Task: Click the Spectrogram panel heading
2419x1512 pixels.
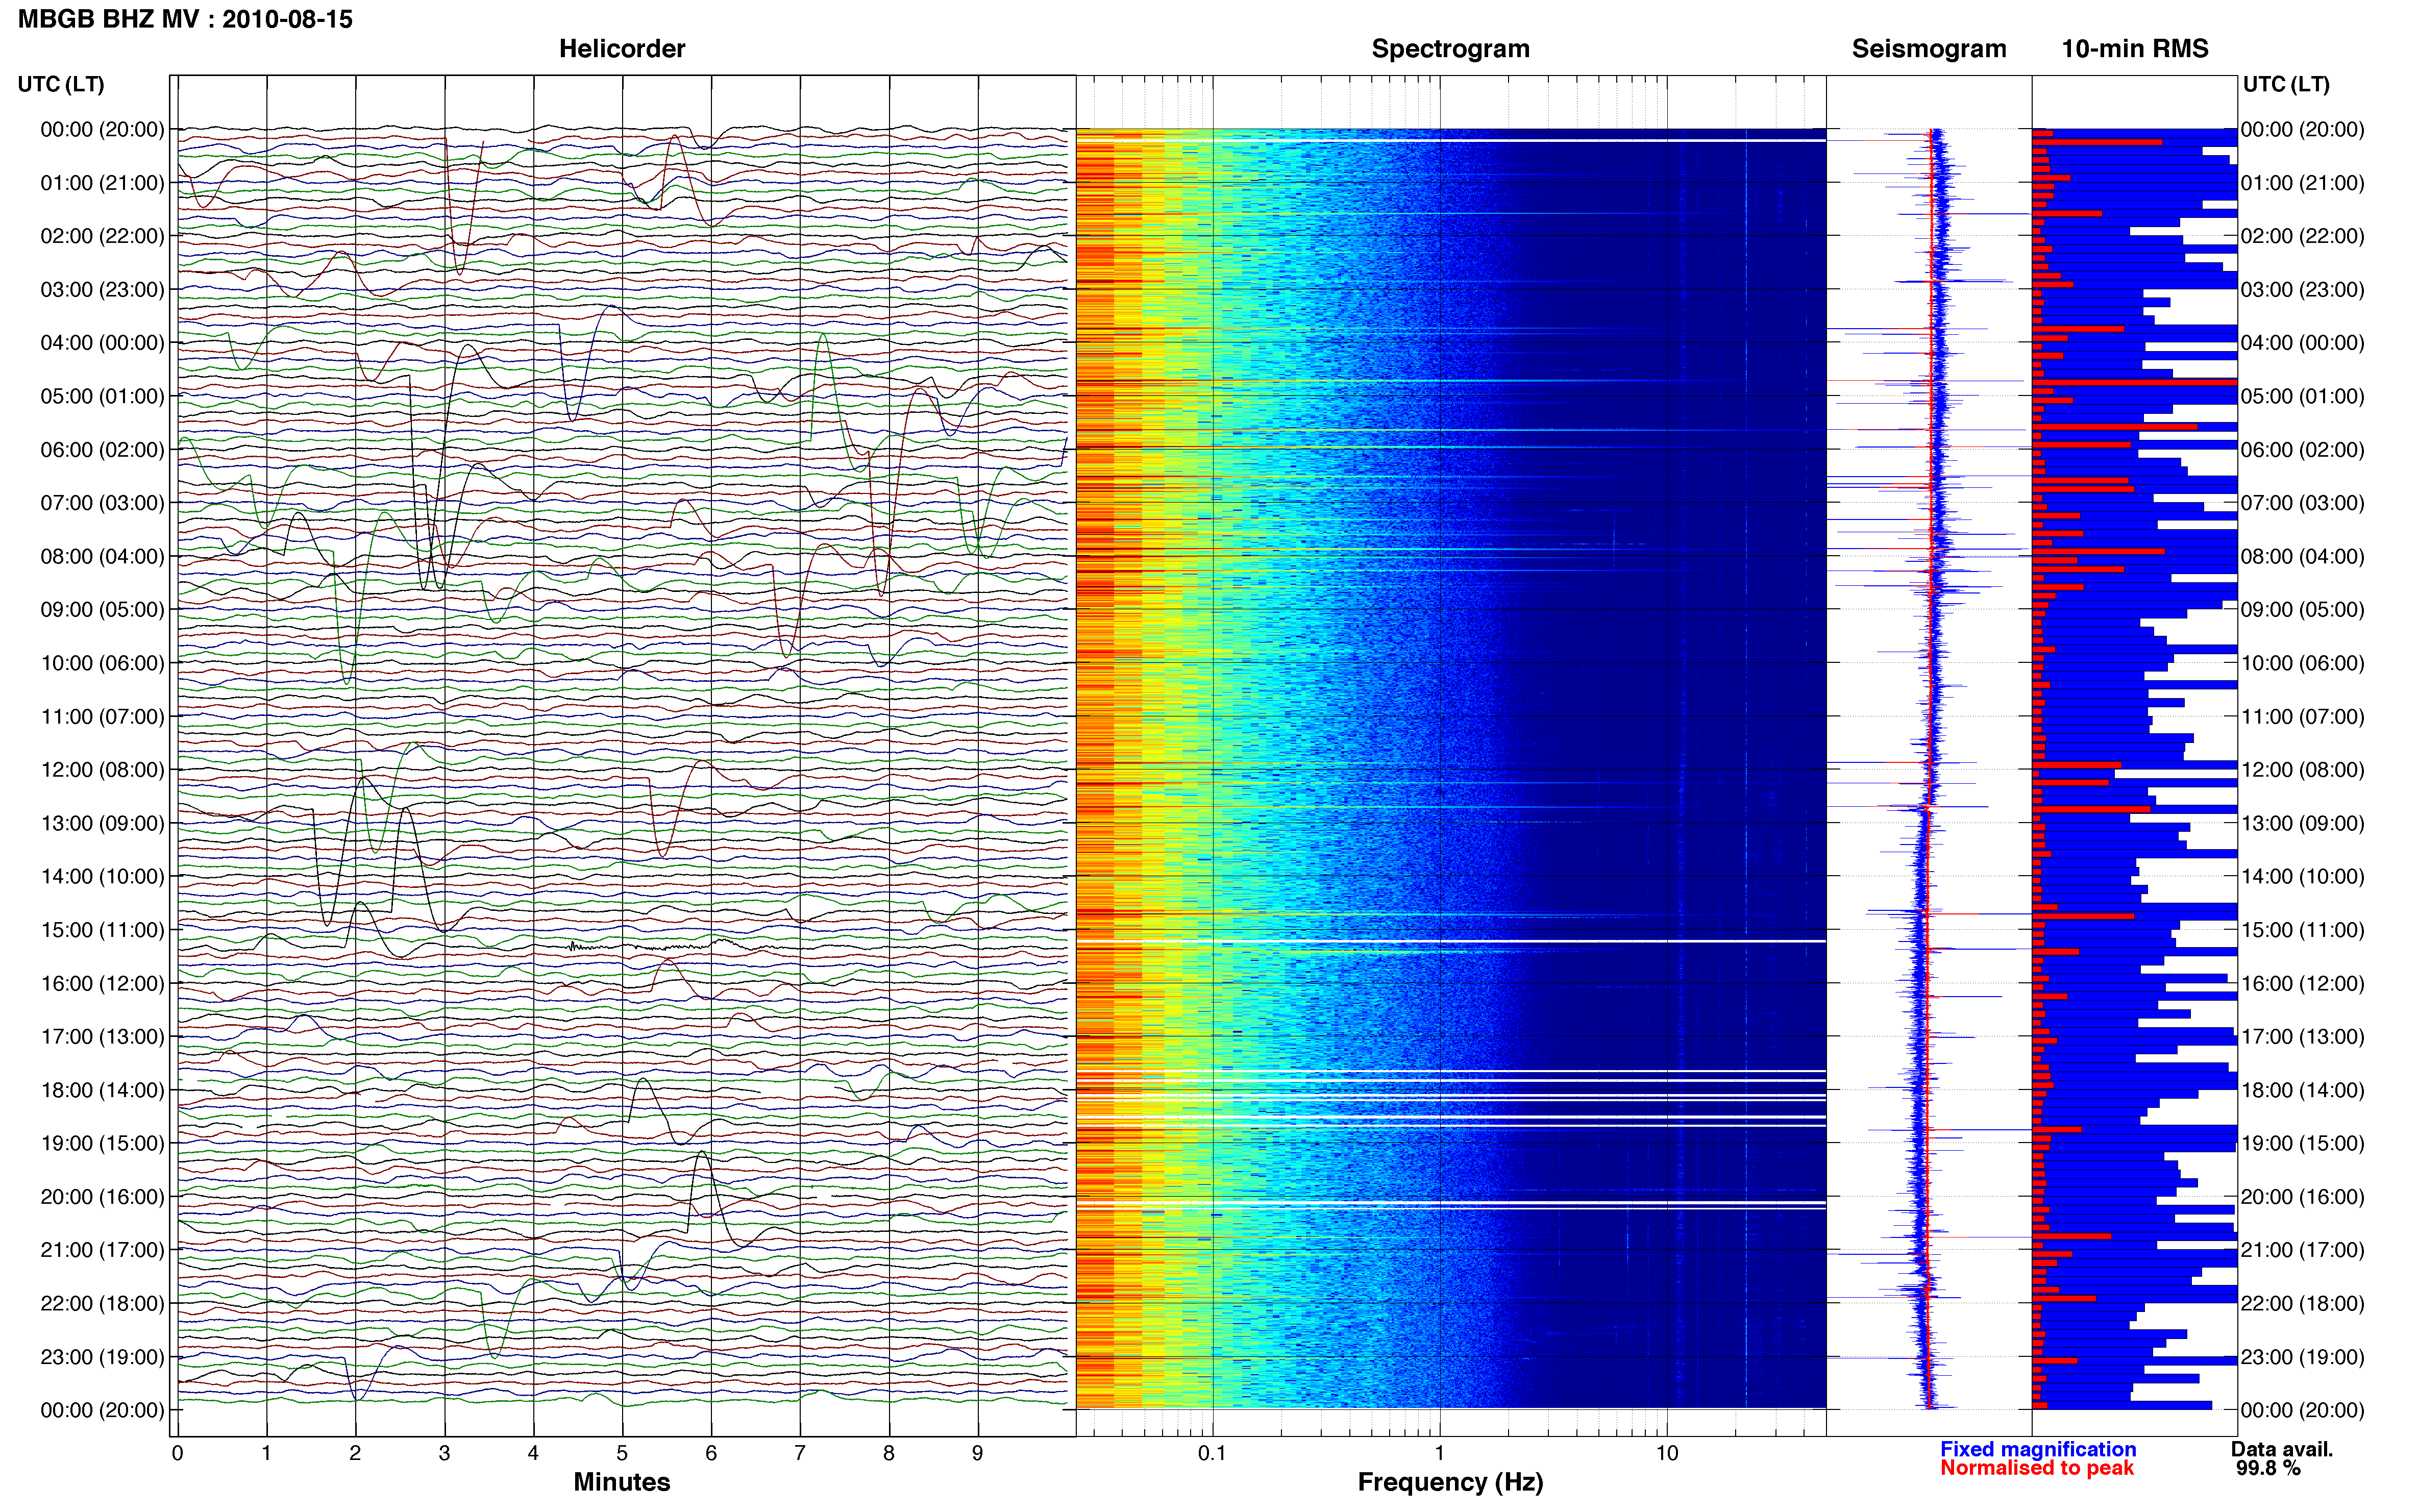Action: 1450,49
